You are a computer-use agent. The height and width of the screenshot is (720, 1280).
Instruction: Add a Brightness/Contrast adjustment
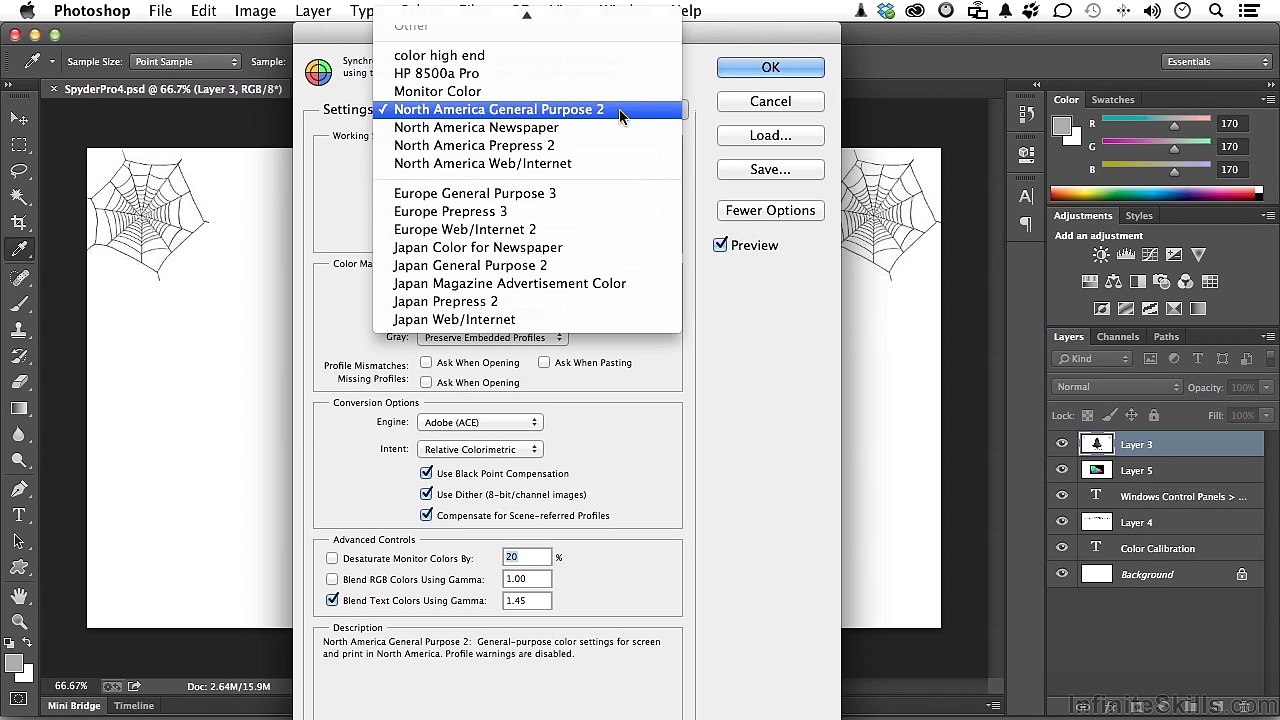1101,255
